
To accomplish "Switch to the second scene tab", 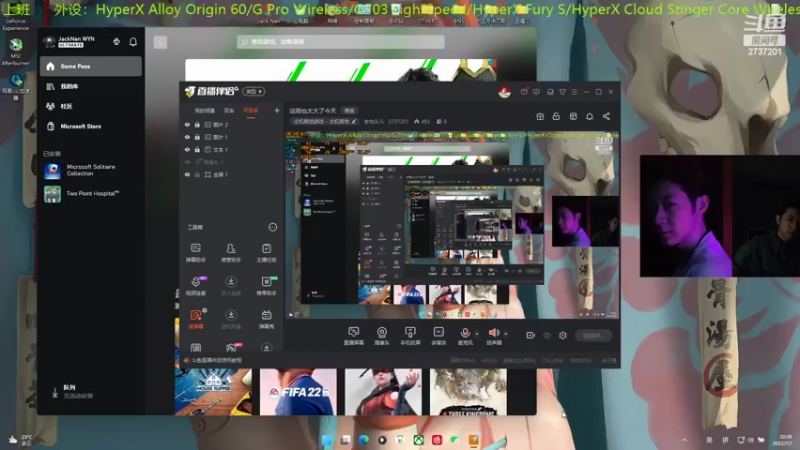I will (229, 111).
